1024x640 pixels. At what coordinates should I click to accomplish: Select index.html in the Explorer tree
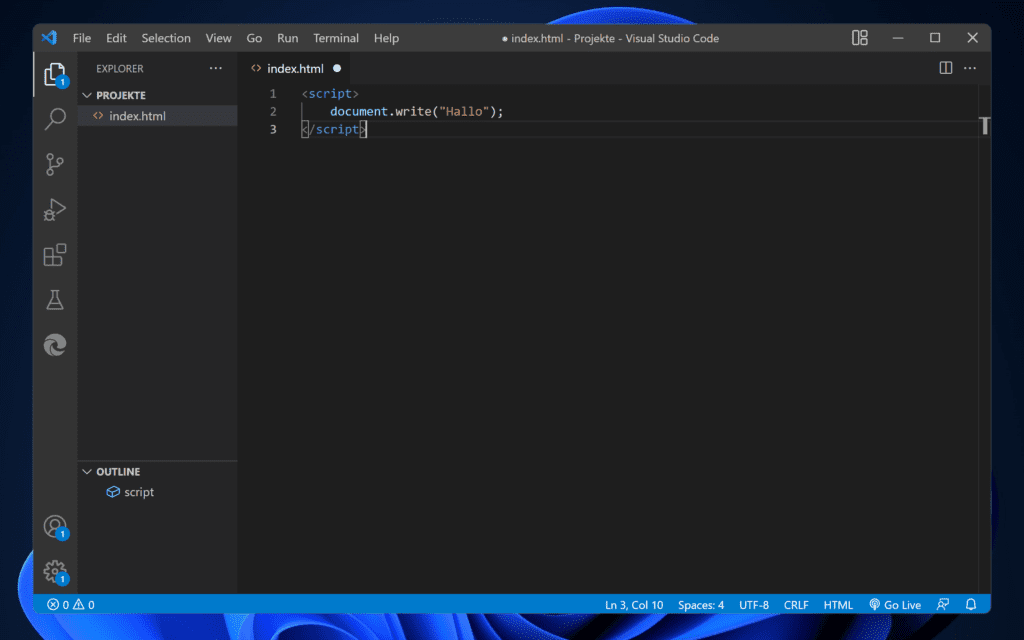tap(137, 116)
